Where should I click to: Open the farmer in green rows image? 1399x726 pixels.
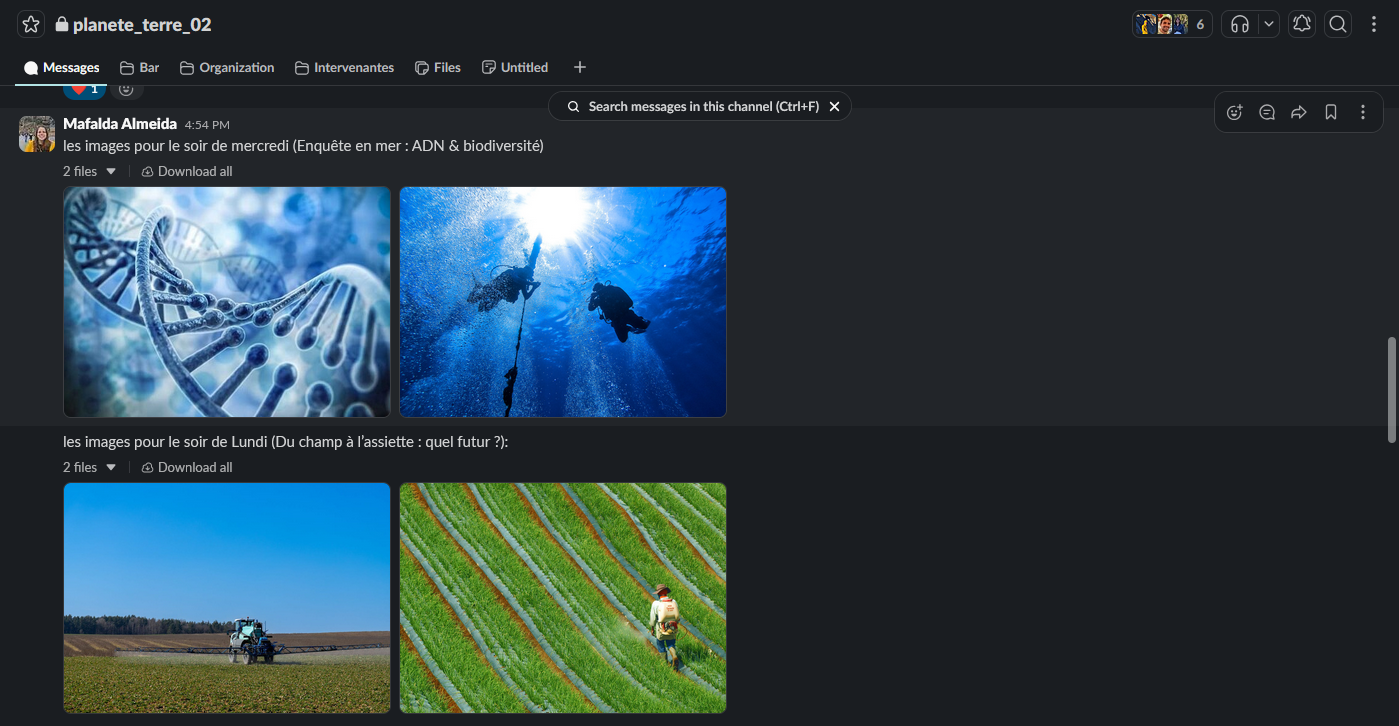click(563, 598)
